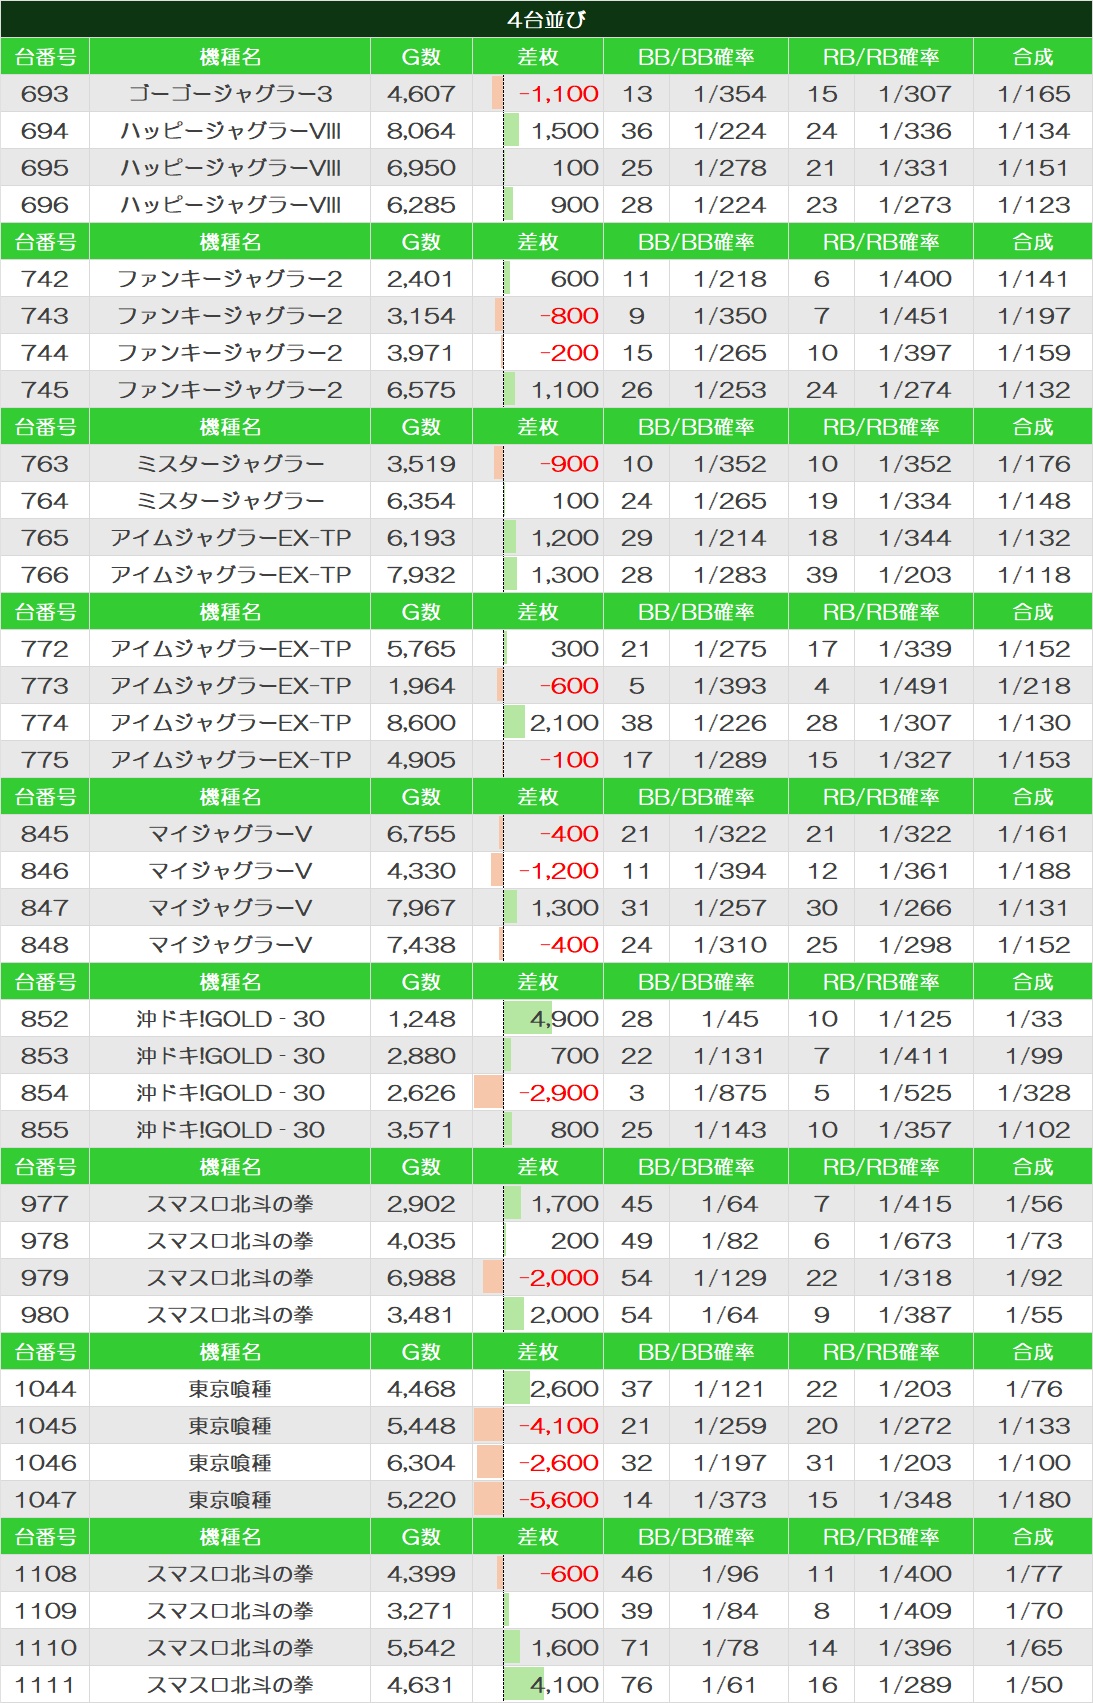Click 差枚 value -800 for machine 743
The width and height of the screenshot is (1093, 1703).
(569, 316)
